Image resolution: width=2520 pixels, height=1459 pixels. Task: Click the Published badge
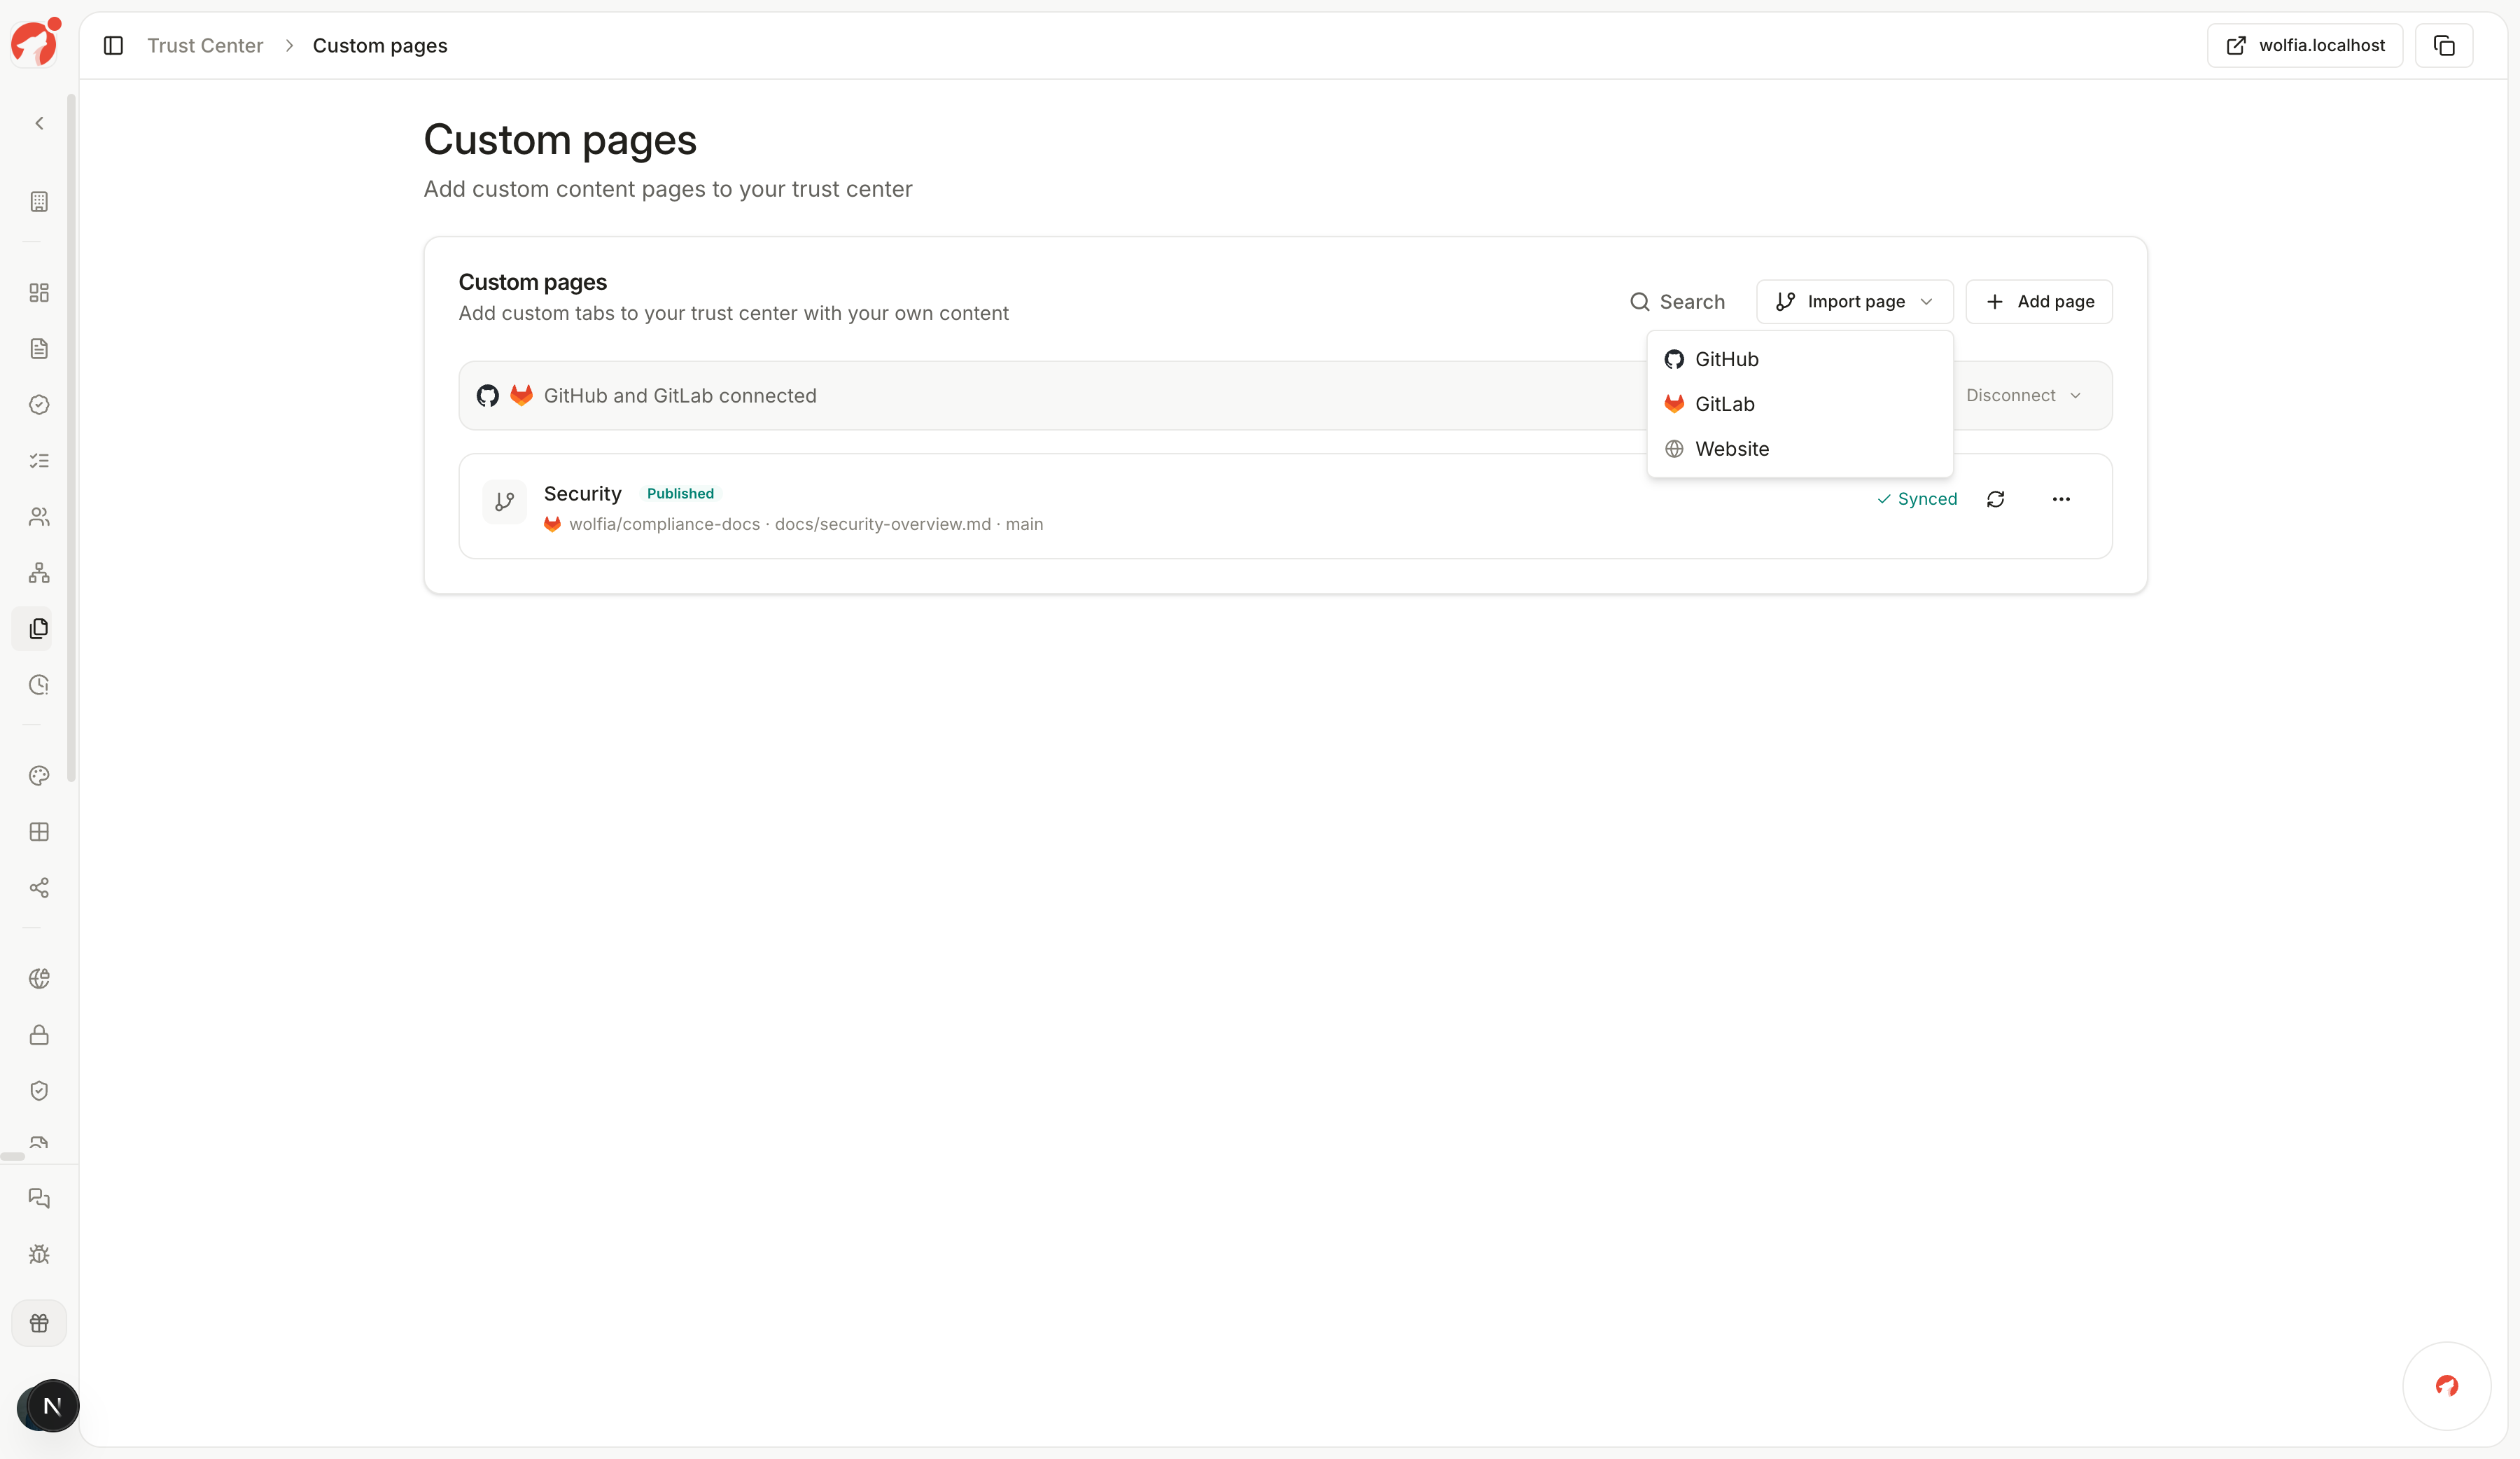click(x=680, y=494)
